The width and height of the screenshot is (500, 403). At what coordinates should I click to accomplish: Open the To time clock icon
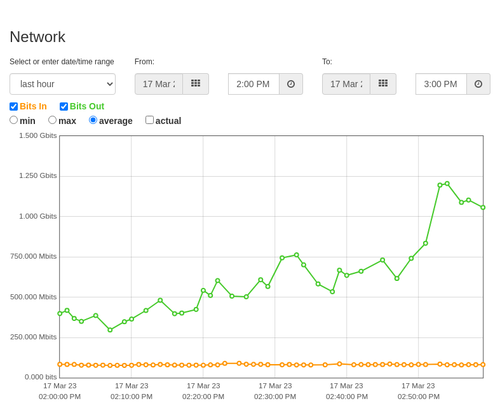pyautogui.click(x=478, y=84)
